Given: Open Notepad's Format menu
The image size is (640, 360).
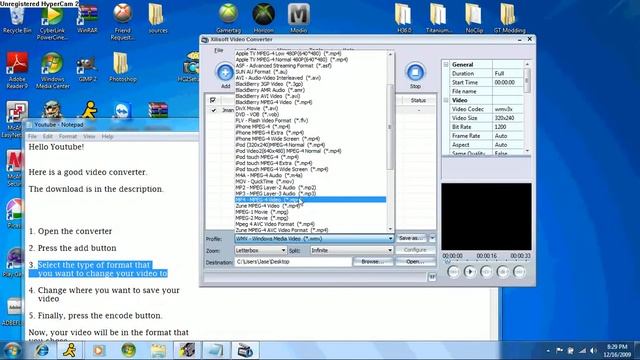Looking at the screenshot, I should (x=68, y=136).
